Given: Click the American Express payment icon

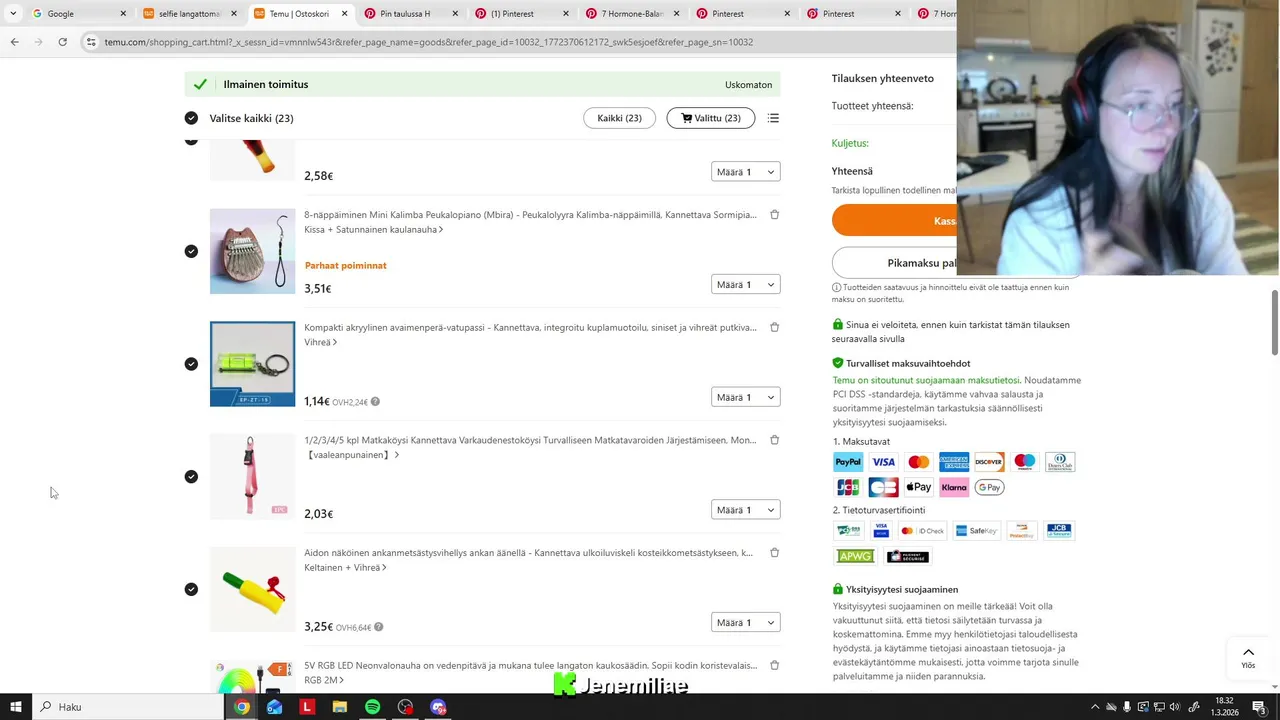Looking at the screenshot, I should pos(954,462).
